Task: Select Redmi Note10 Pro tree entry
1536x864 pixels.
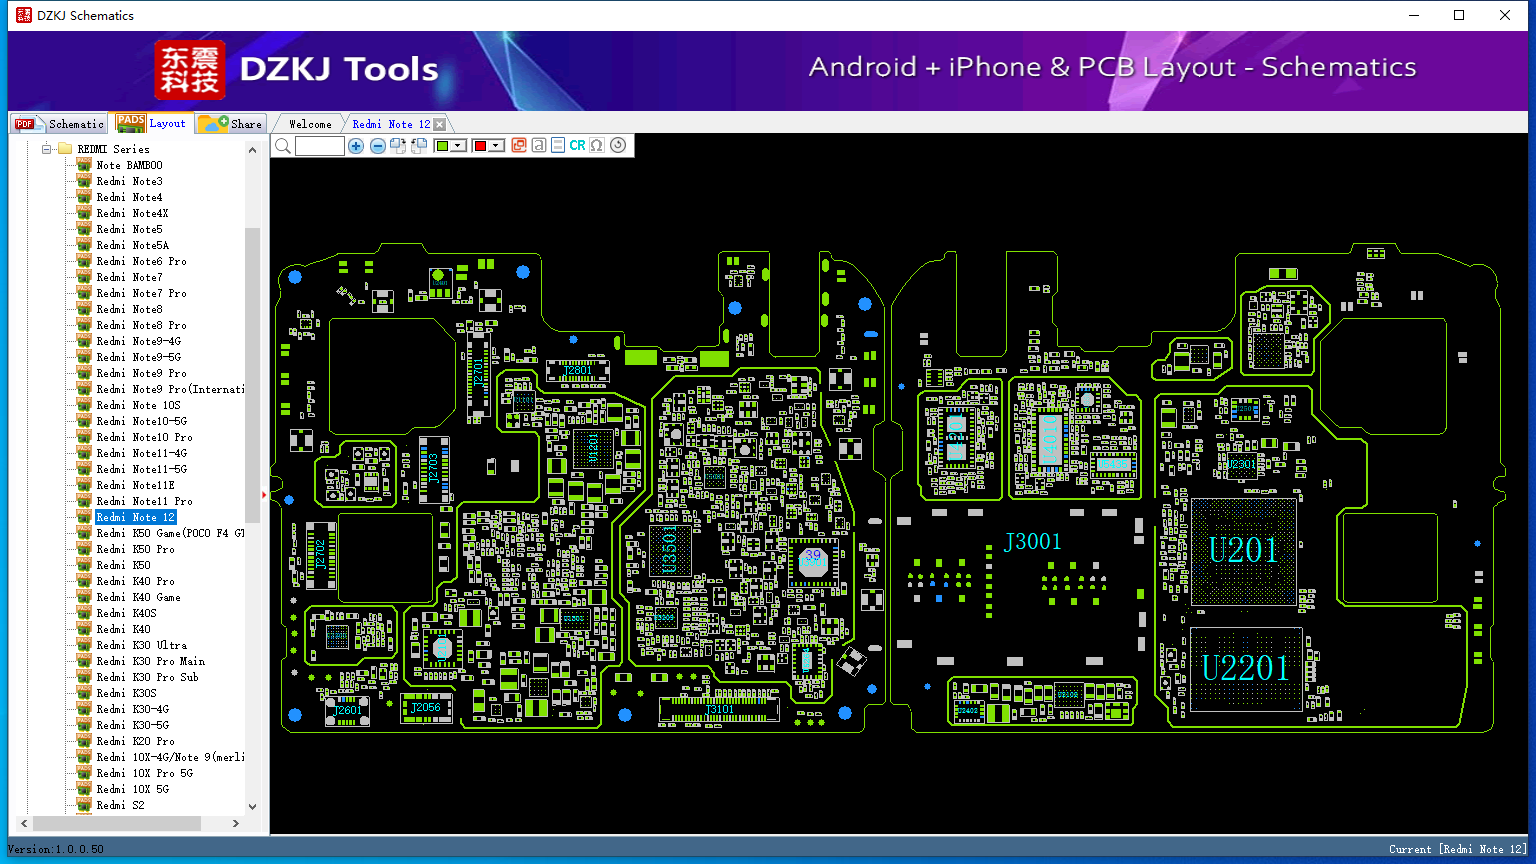Action: [x=144, y=437]
